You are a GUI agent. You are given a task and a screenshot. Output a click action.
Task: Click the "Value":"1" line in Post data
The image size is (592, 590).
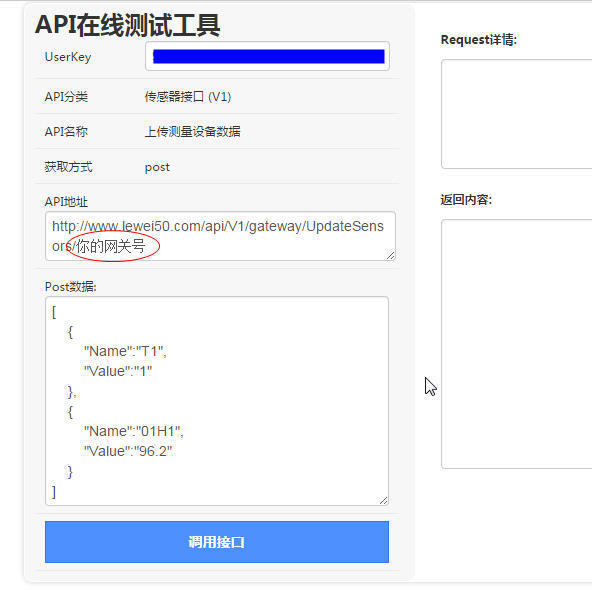(x=118, y=371)
